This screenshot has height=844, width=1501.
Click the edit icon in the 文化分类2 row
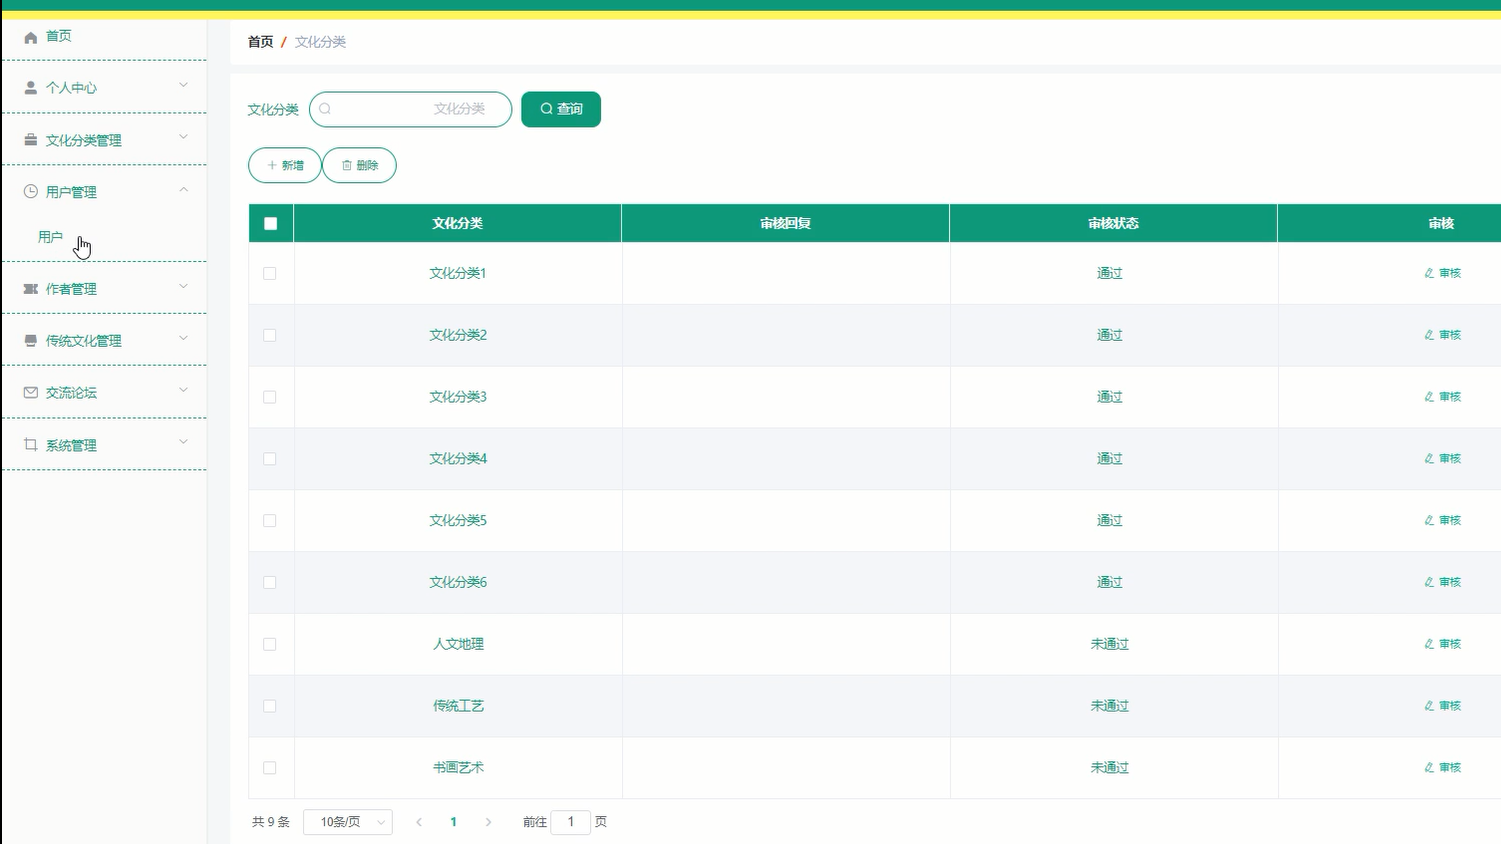[1429, 335]
